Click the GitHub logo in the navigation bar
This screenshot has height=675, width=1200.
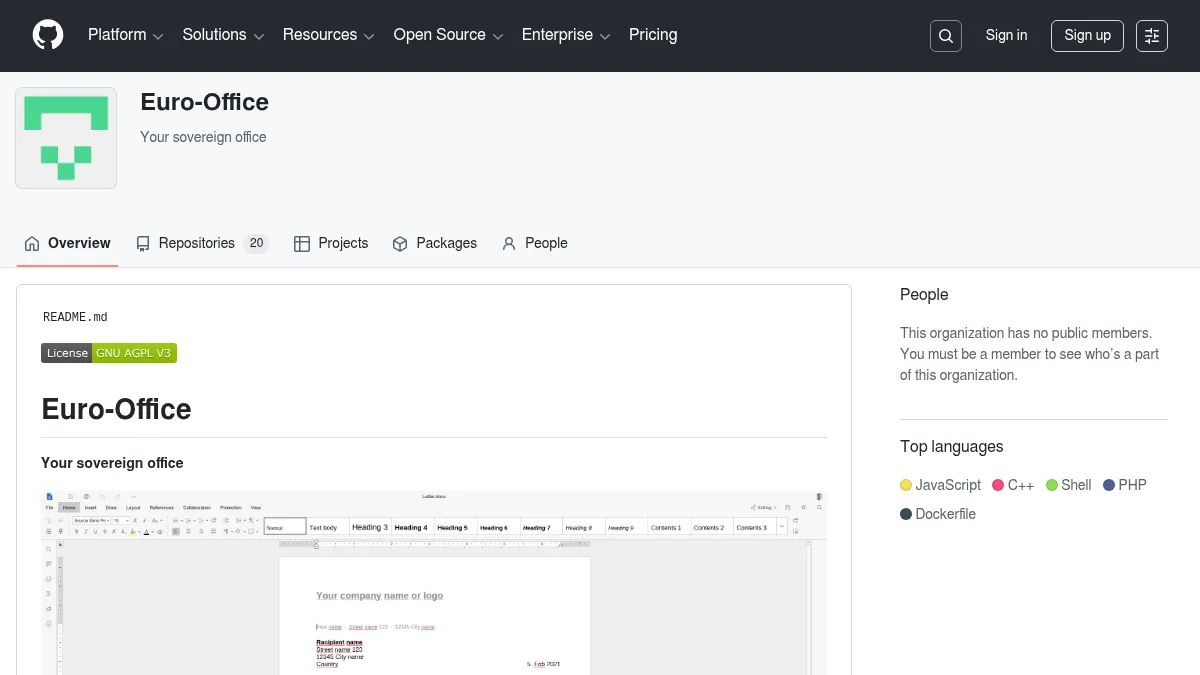click(x=47, y=35)
